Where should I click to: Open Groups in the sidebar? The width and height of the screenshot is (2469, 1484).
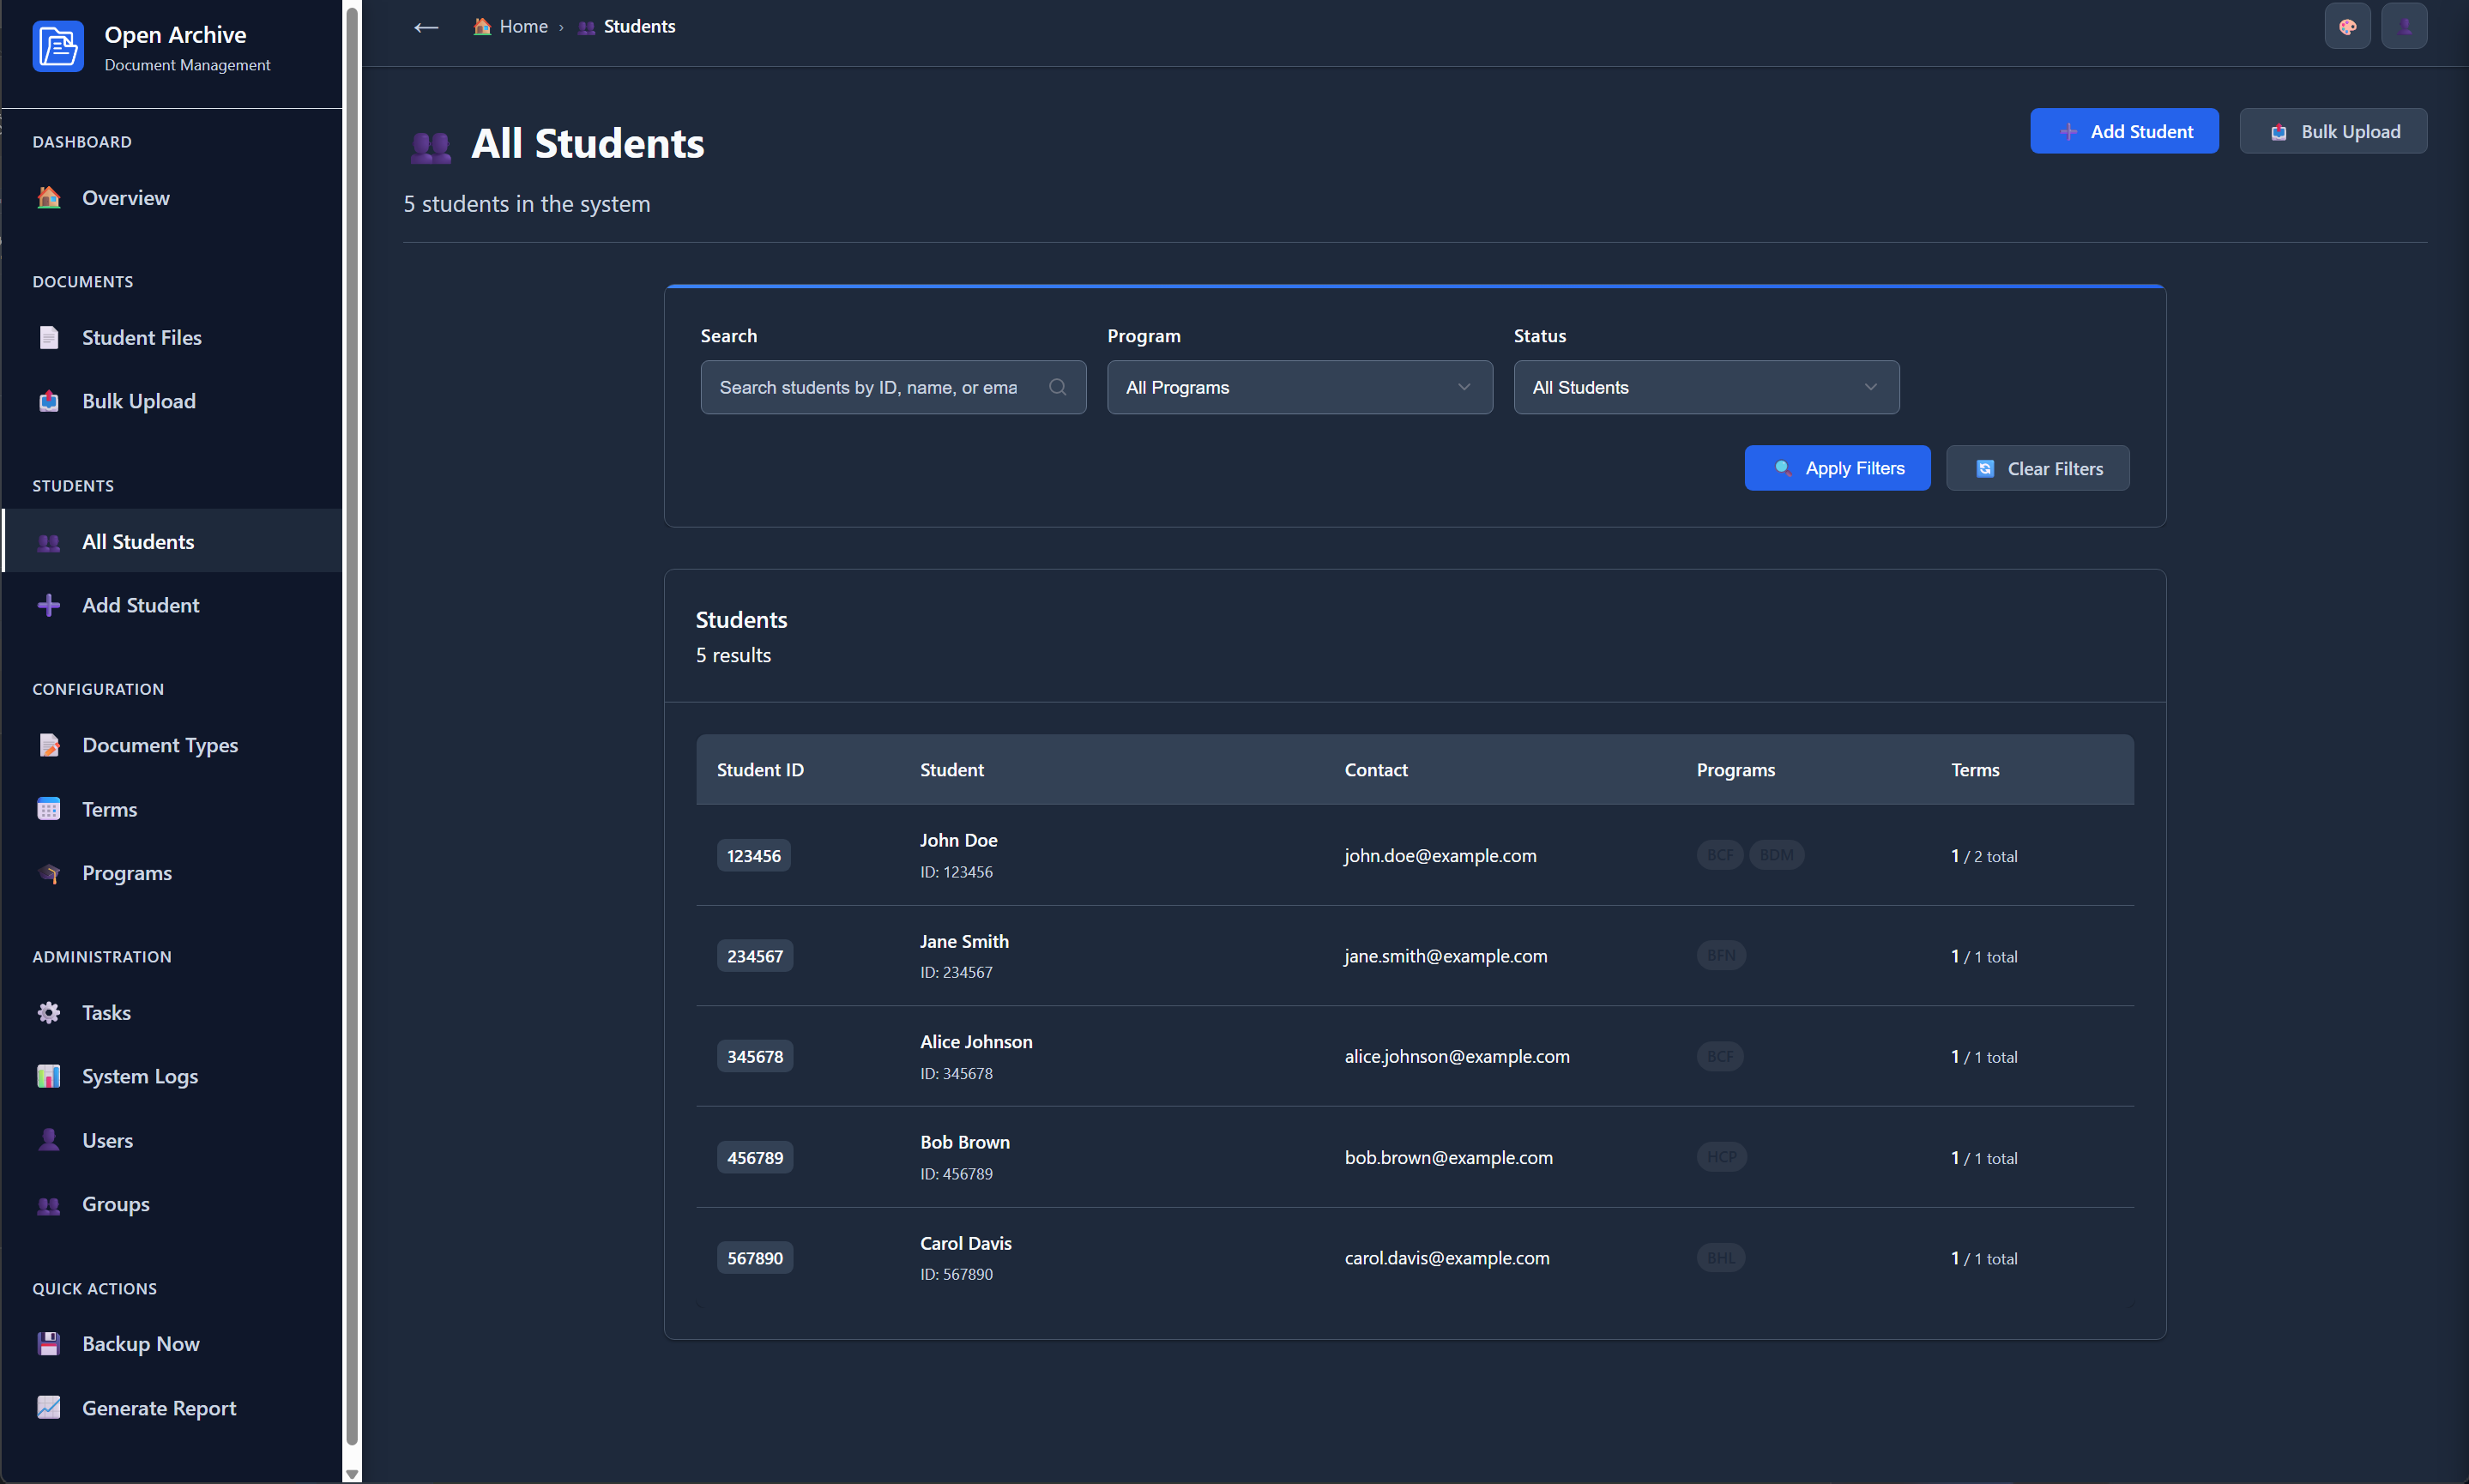point(172,1204)
